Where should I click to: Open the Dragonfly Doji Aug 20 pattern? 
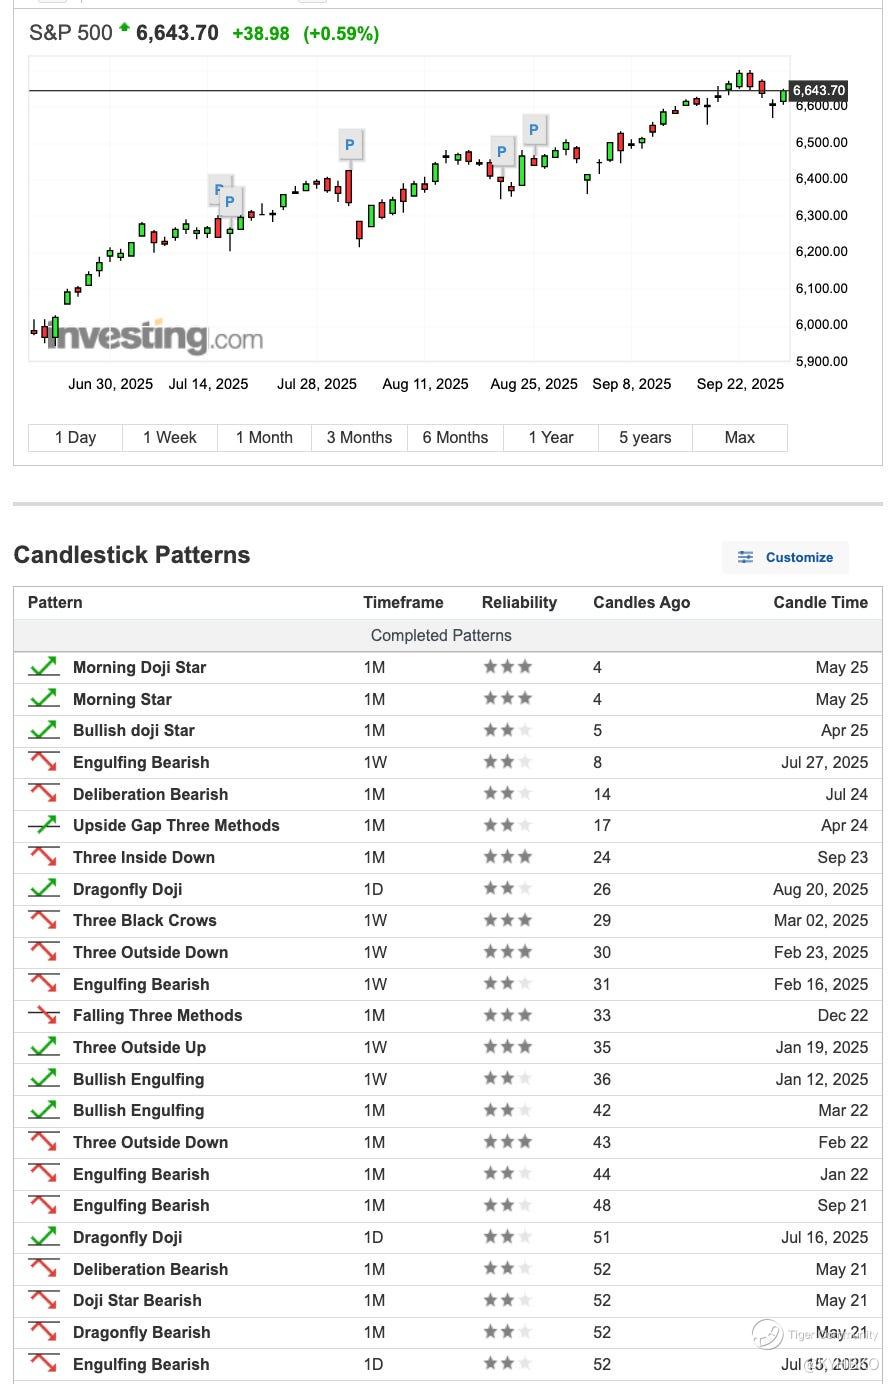pos(128,889)
